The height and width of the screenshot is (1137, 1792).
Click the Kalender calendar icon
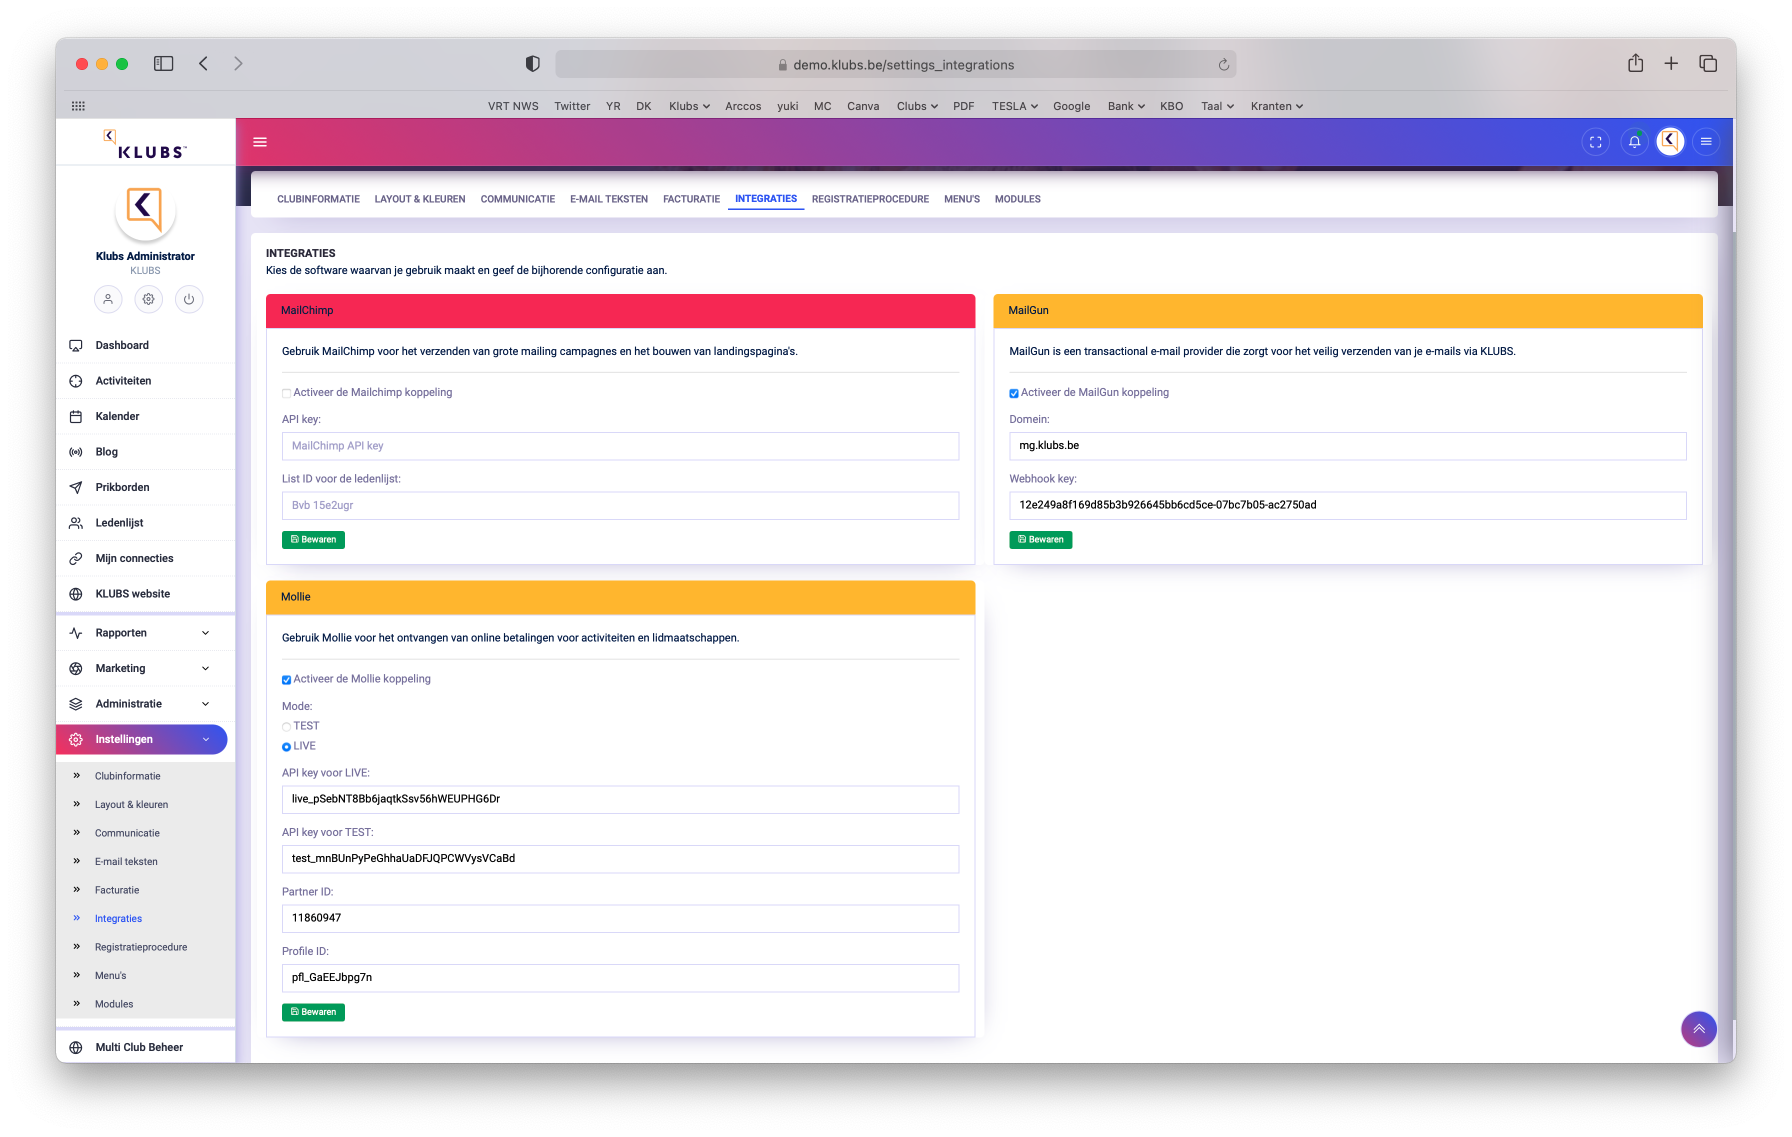tap(76, 417)
